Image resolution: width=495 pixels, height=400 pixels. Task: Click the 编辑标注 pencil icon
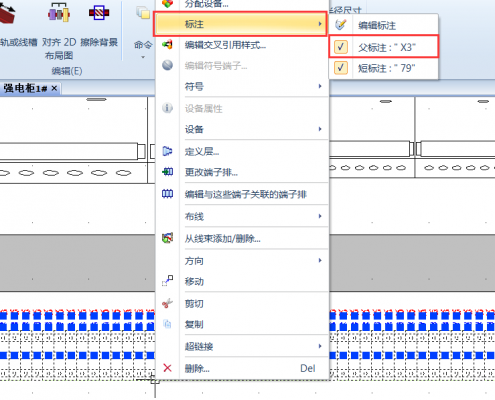tap(341, 25)
